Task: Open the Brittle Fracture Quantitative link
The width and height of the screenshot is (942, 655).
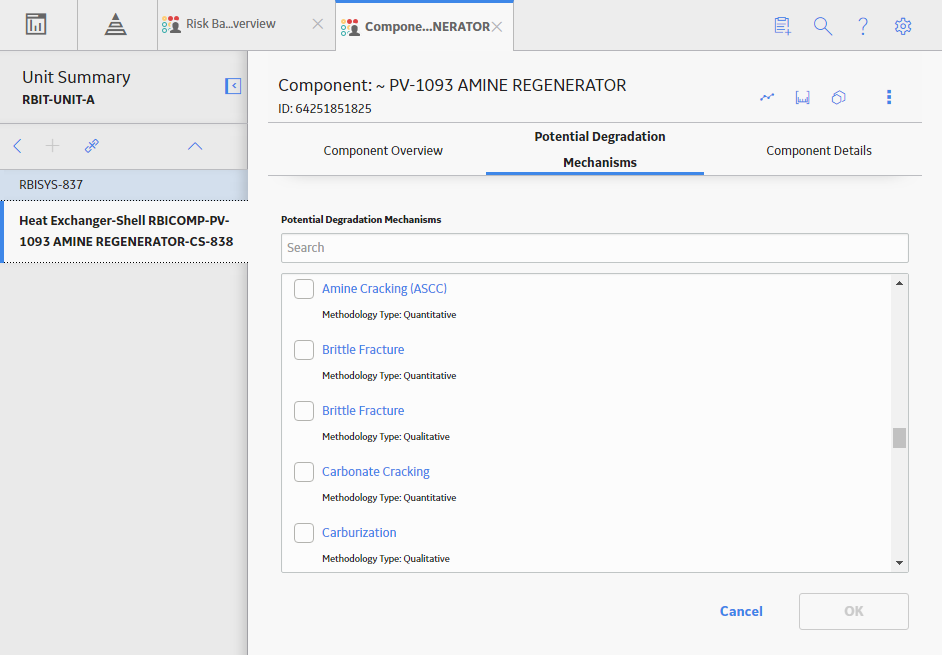Action: [363, 350]
